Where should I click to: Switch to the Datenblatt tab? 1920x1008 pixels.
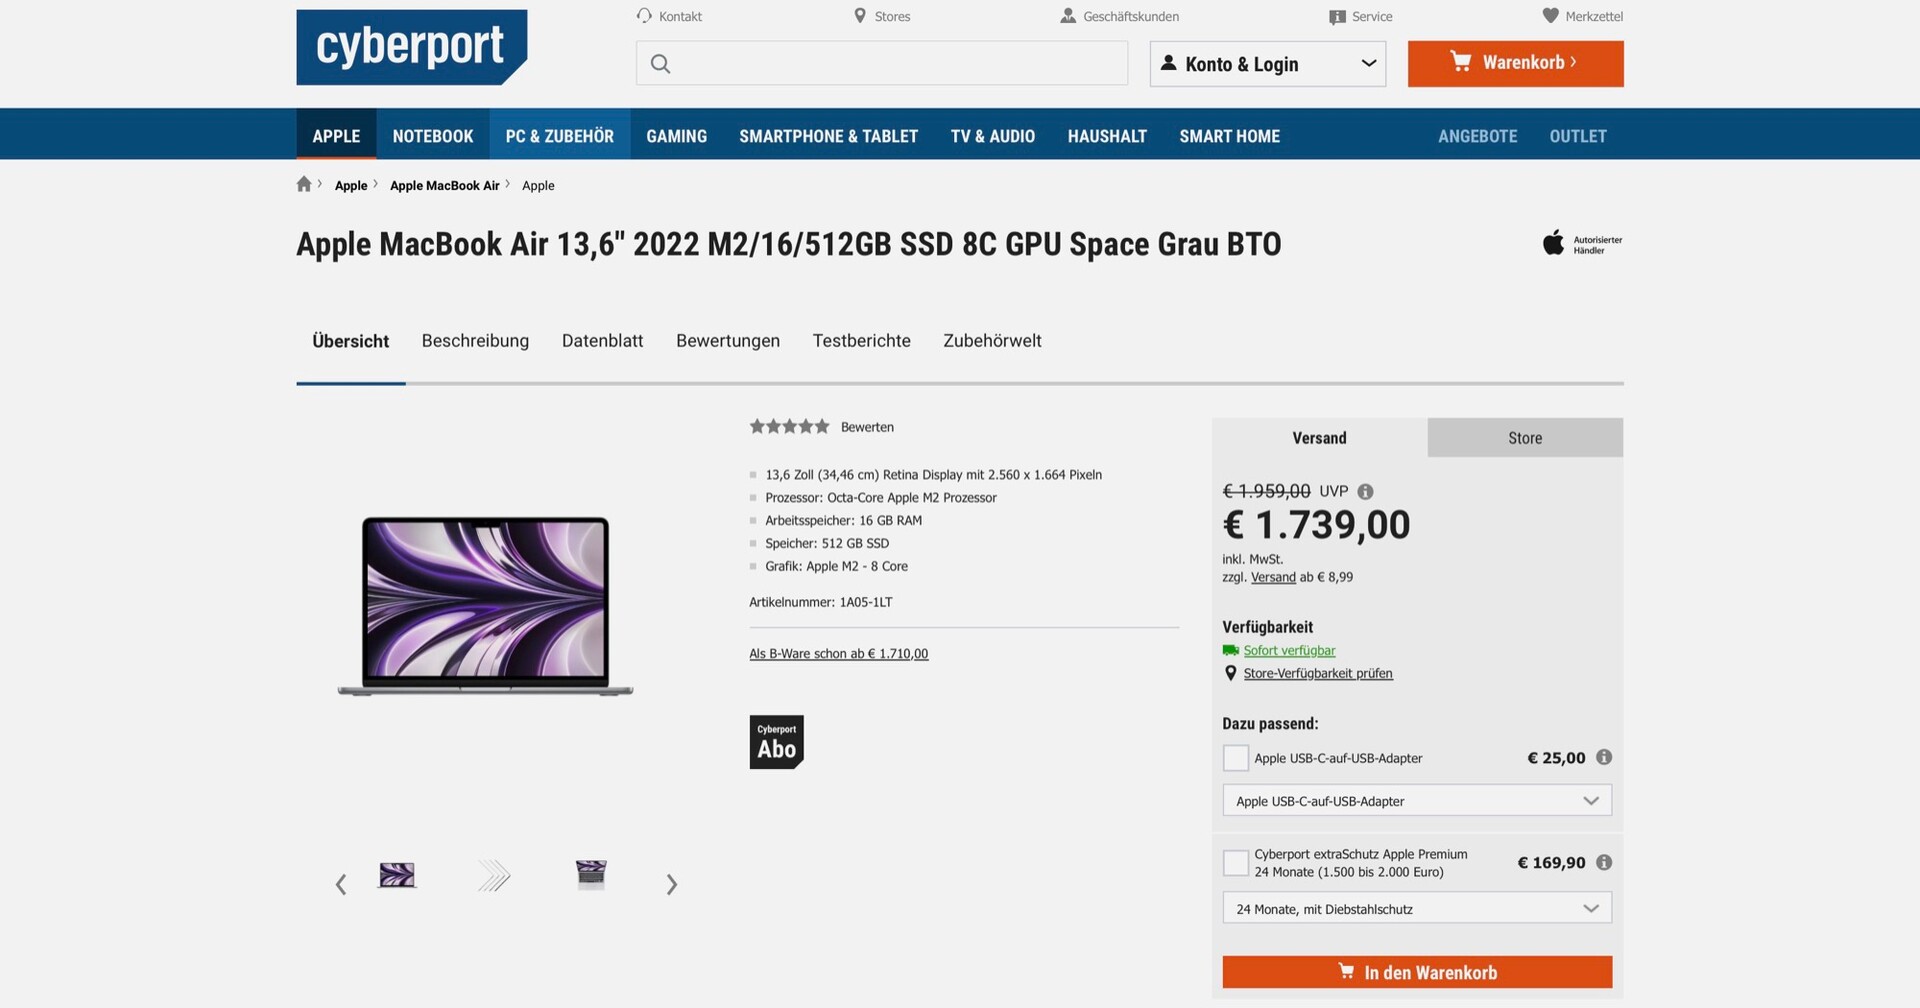pos(602,341)
